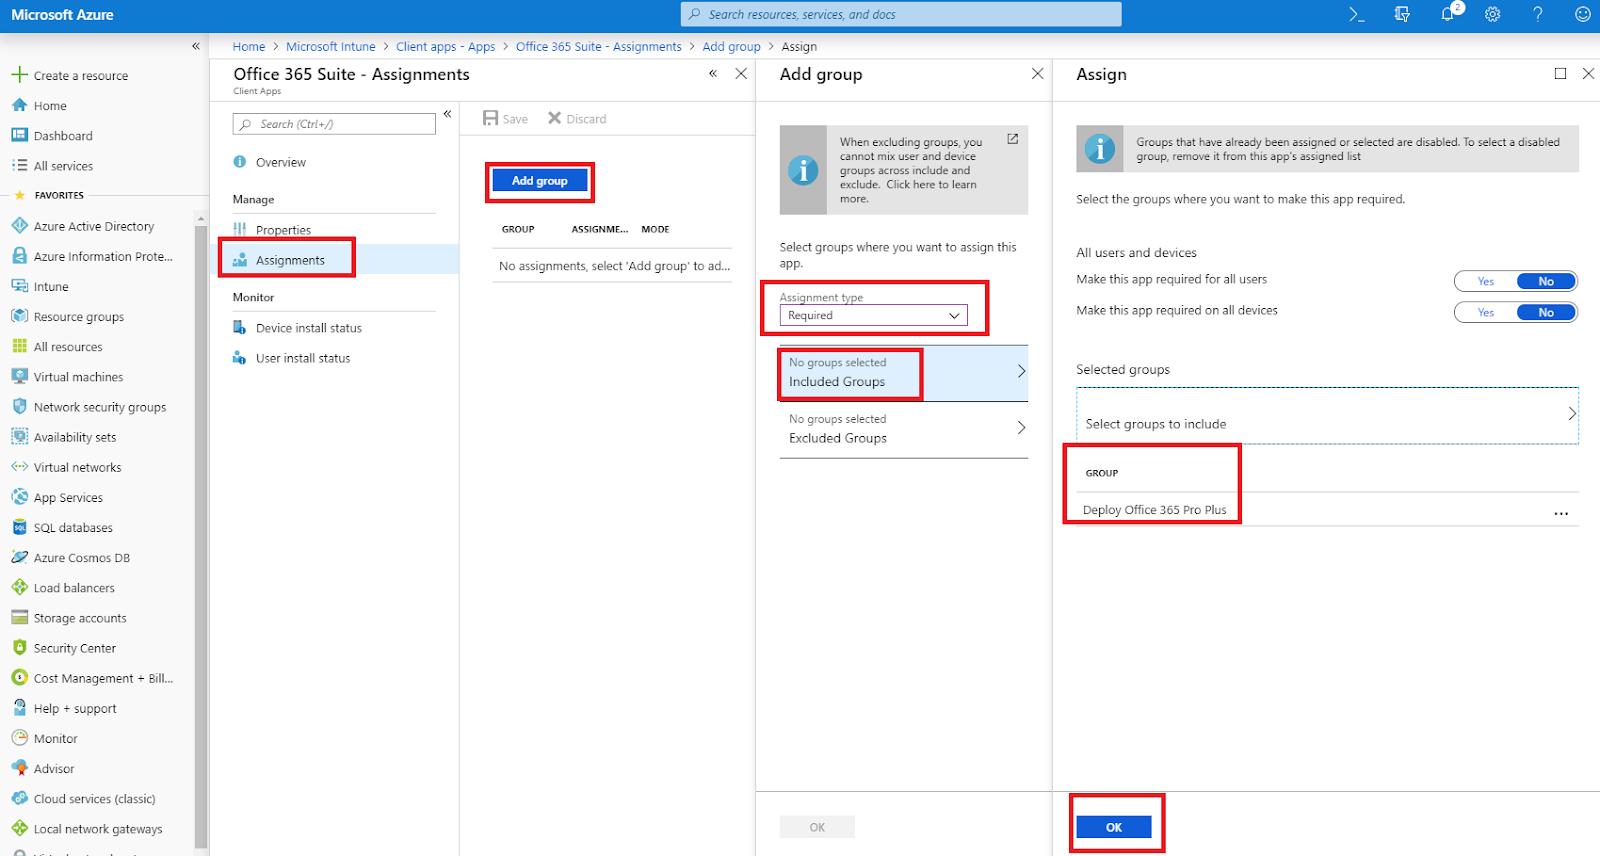Go to Client apps - Apps breadcrumb
Screen dimensions: 1600x856
click(446, 46)
